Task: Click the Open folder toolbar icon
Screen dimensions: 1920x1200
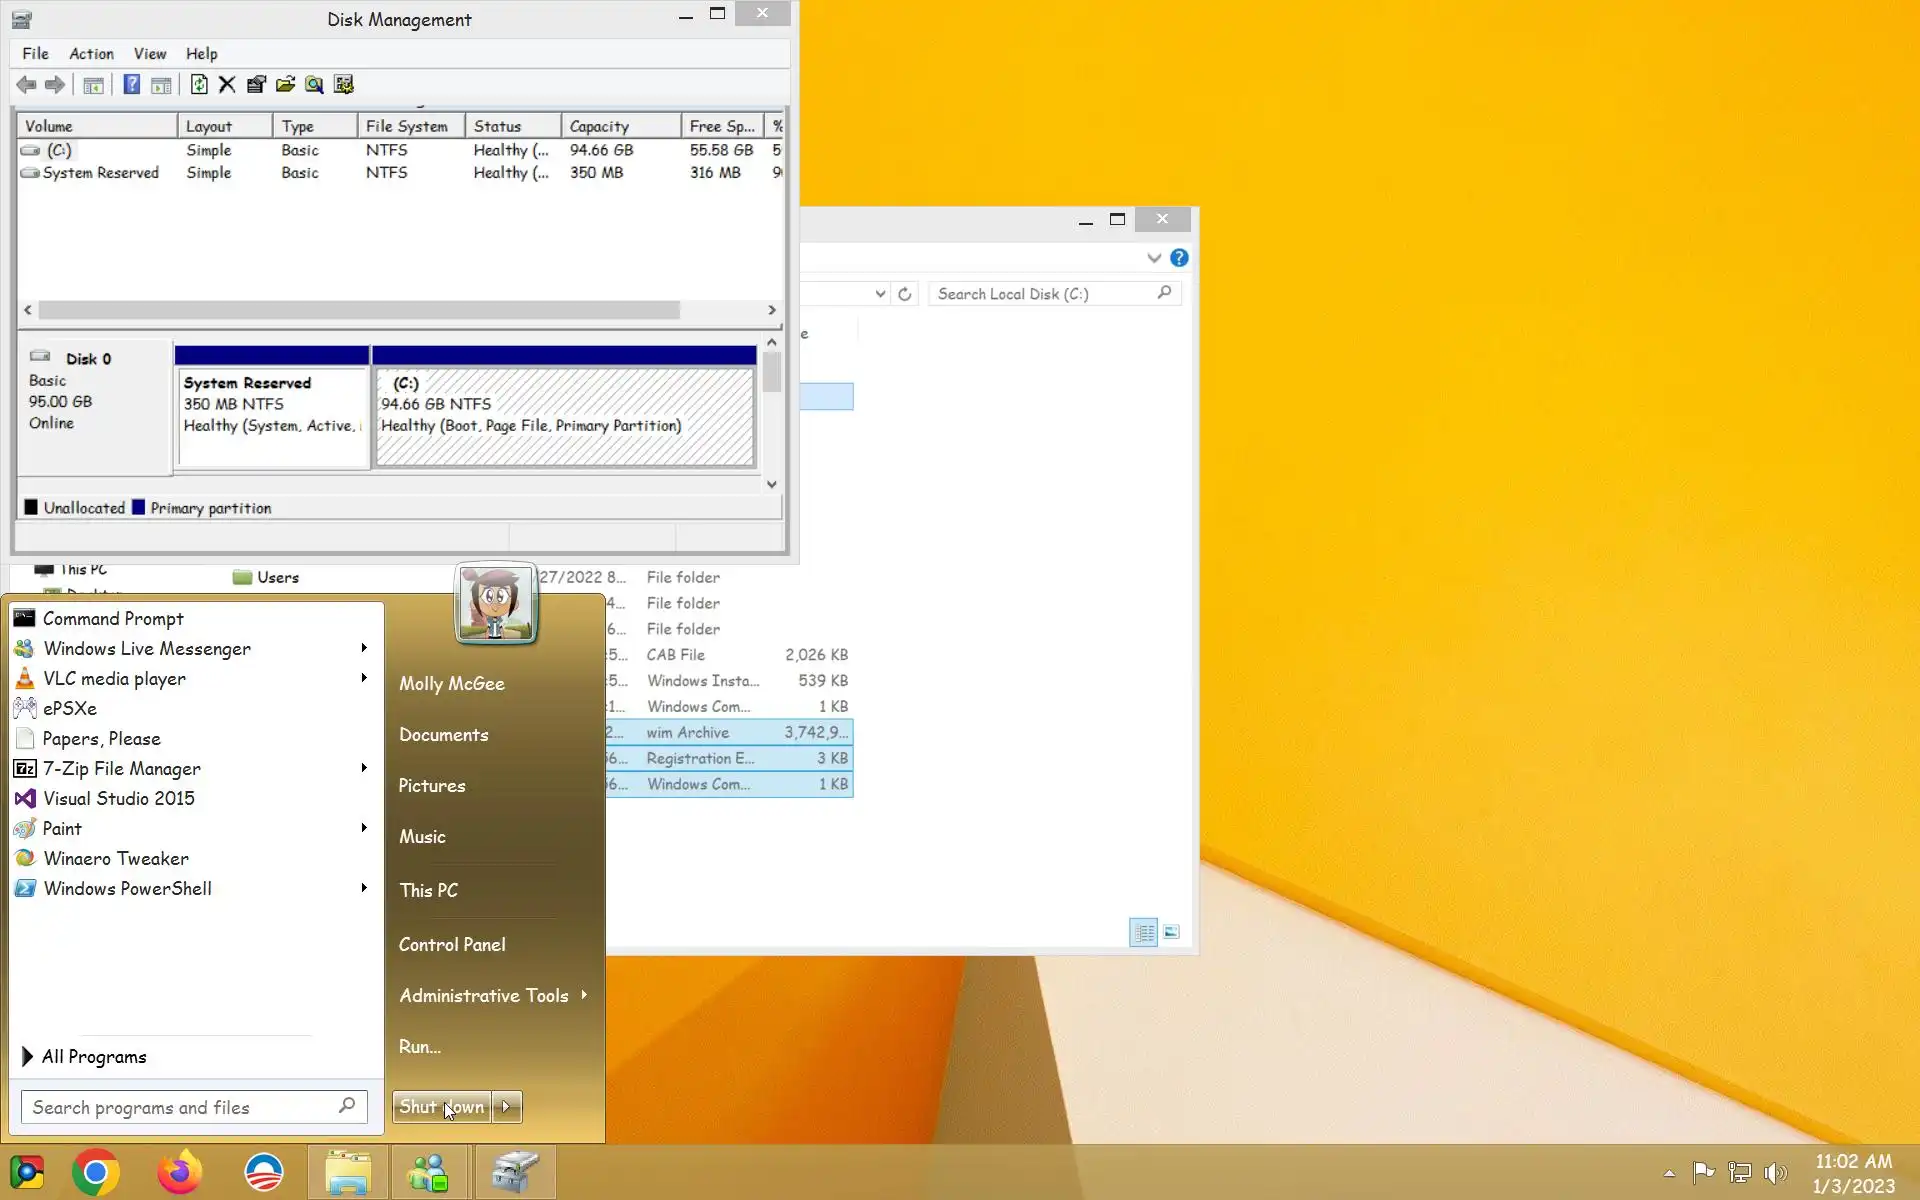Action: click(285, 85)
